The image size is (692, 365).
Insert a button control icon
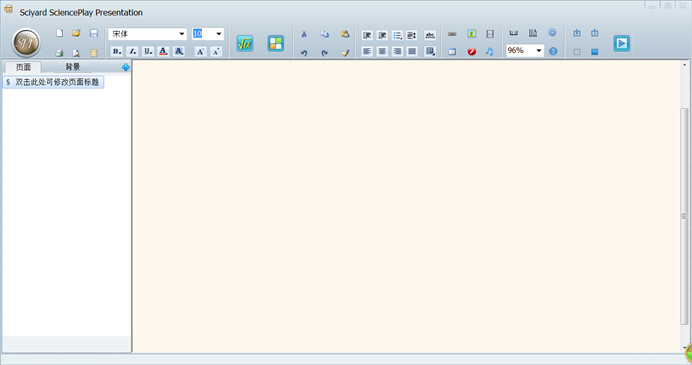(x=452, y=34)
